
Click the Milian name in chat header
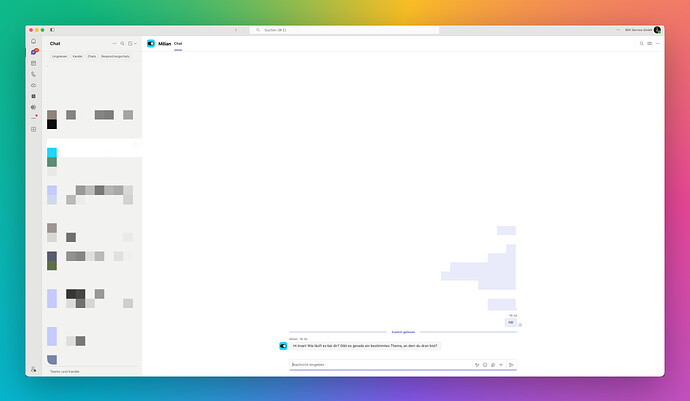point(165,44)
